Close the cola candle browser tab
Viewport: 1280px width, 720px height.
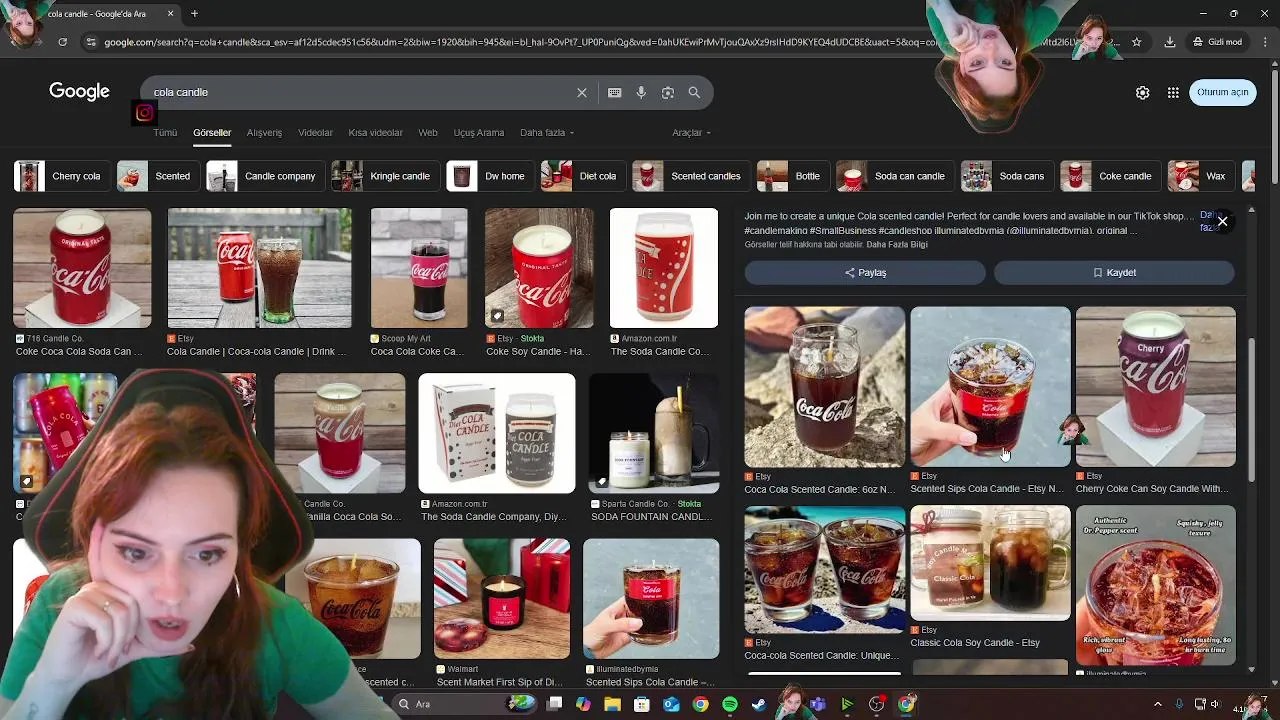[x=170, y=14]
